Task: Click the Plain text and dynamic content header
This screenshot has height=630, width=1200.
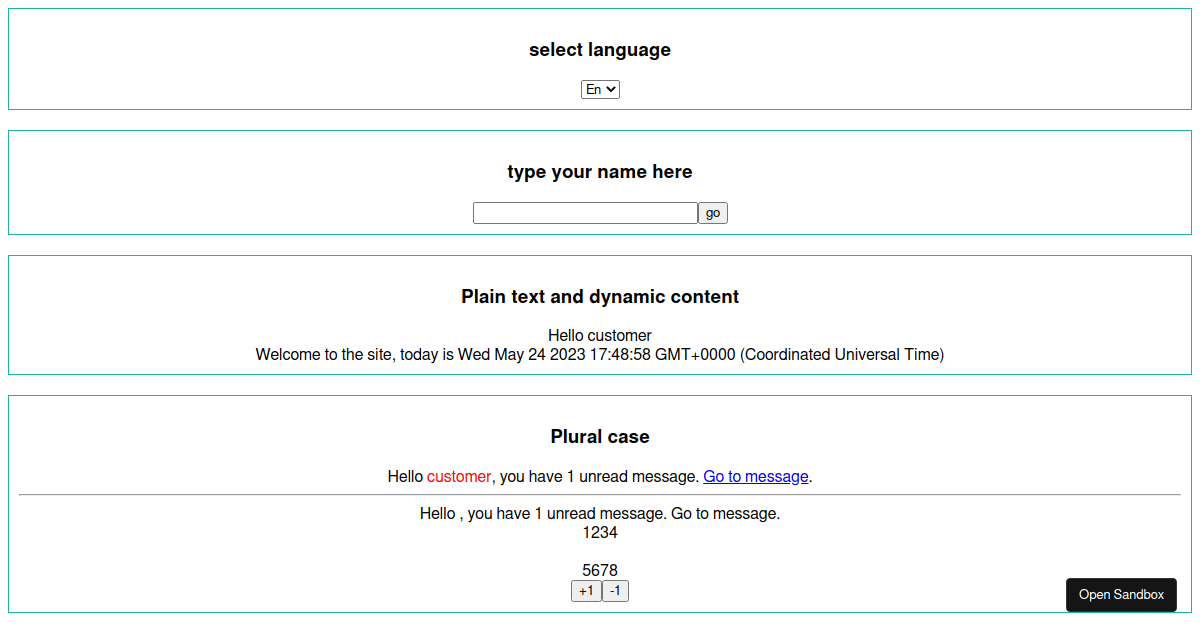Action: [600, 296]
